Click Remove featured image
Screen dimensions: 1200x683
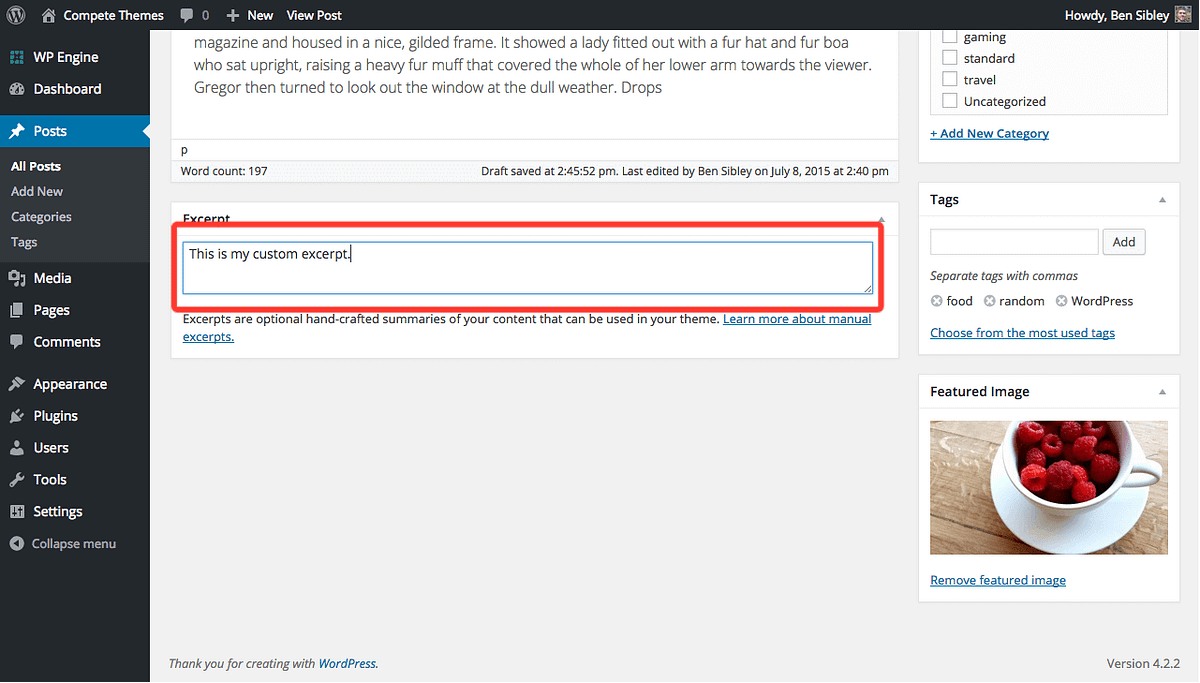click(x=997, y=579)
